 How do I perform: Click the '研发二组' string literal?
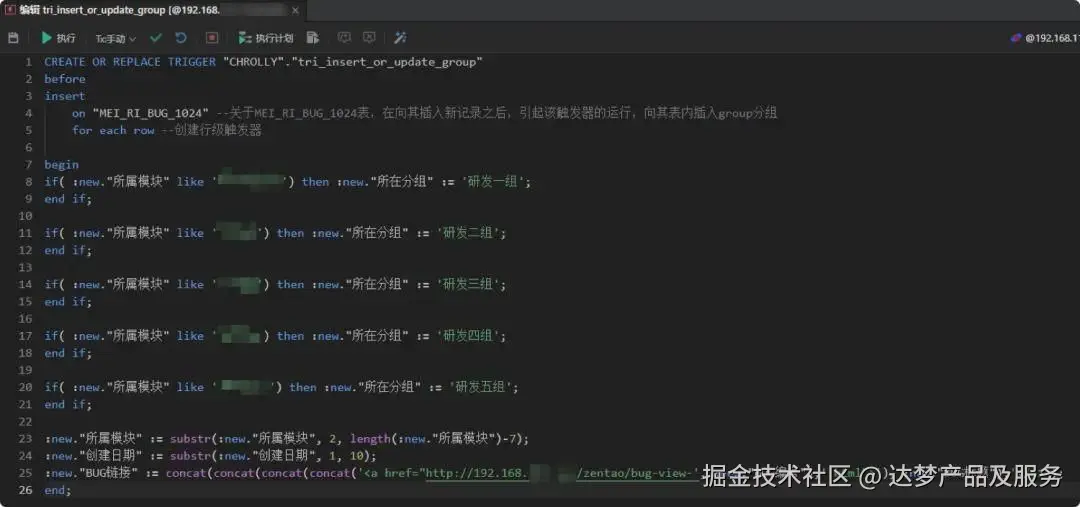(468, 233)
